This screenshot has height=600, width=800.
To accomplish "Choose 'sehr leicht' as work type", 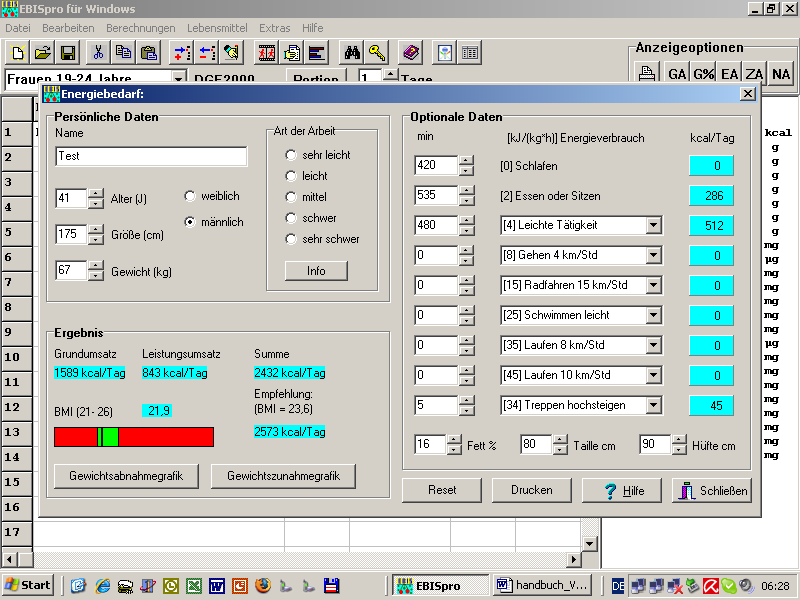I will [x=291, y=155].
